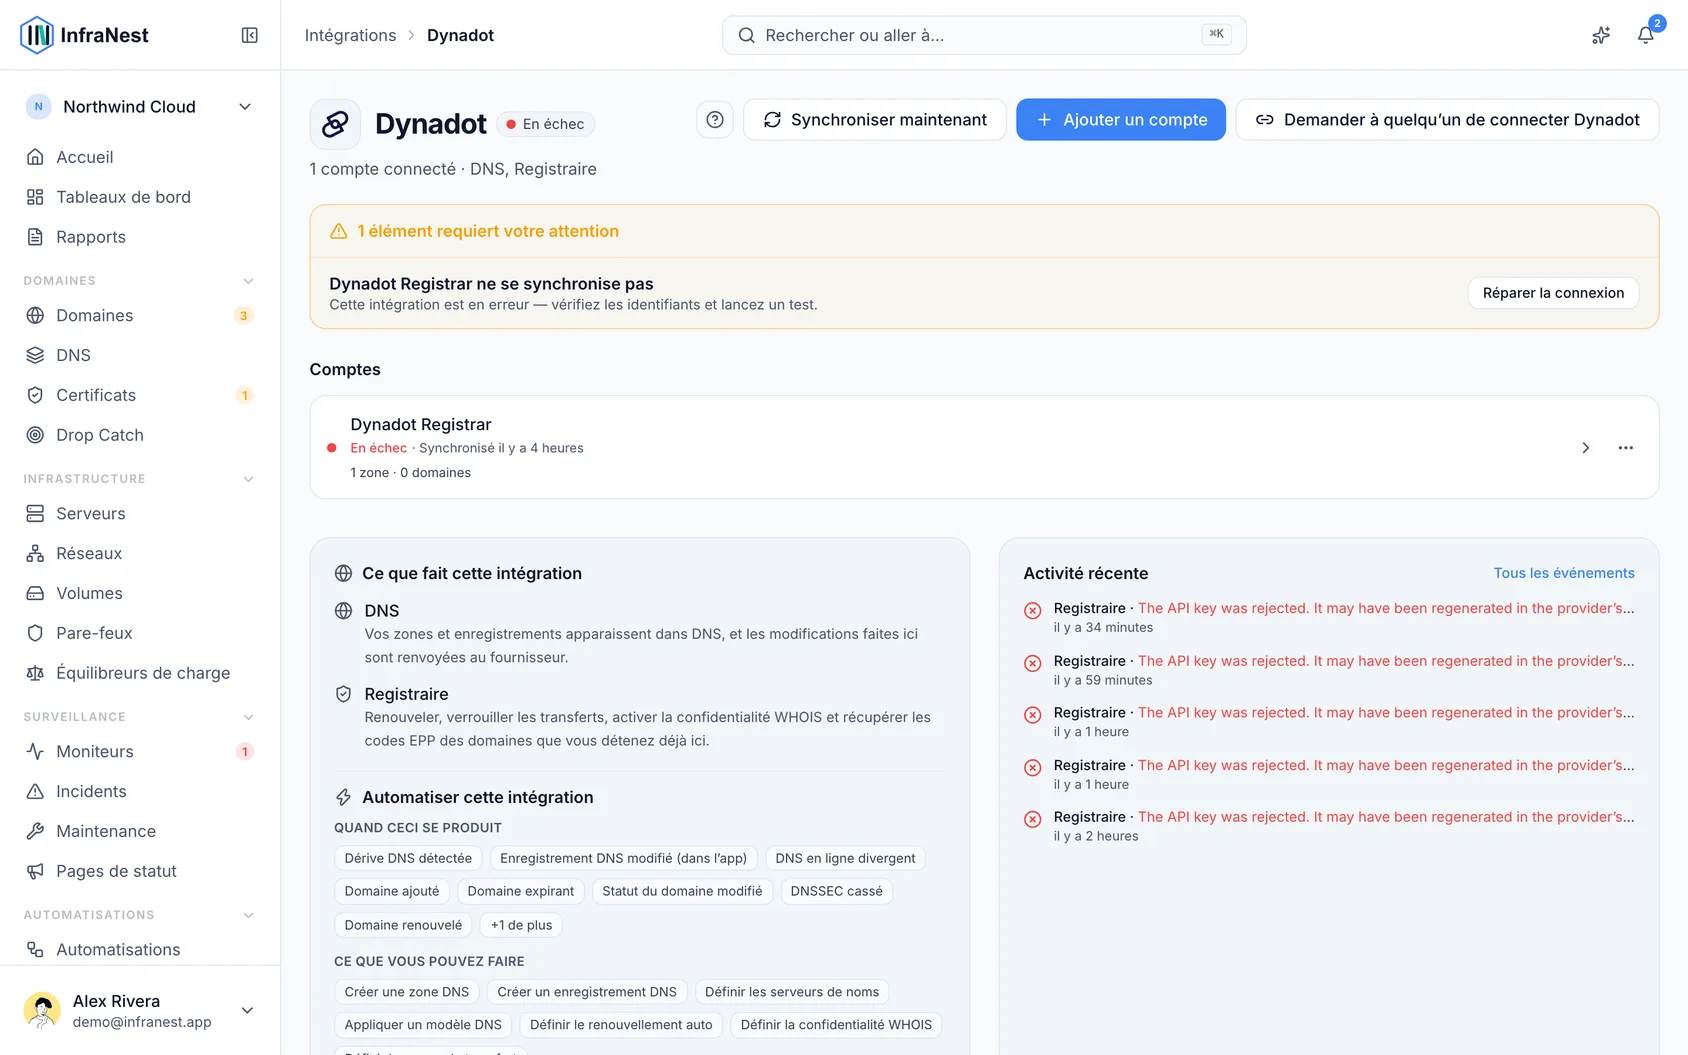The width and height of the screenshot is (1688, 1055).
Task: Click the help question mark icon
Action: pyautogui.click(x=715, y=120)
